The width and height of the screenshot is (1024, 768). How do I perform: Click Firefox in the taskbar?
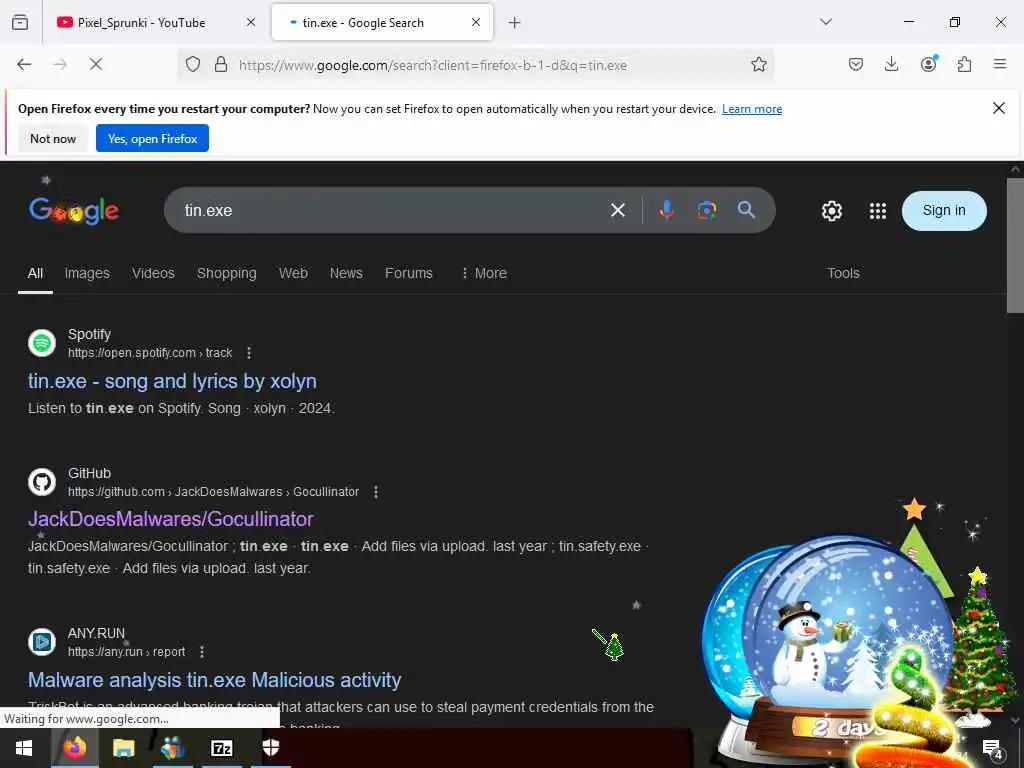pyautogui.click(x=74, y=748)
